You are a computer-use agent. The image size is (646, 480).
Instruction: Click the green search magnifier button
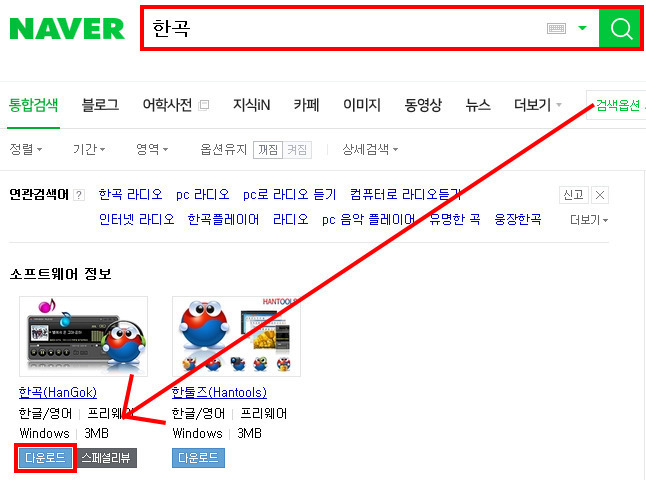620,28
